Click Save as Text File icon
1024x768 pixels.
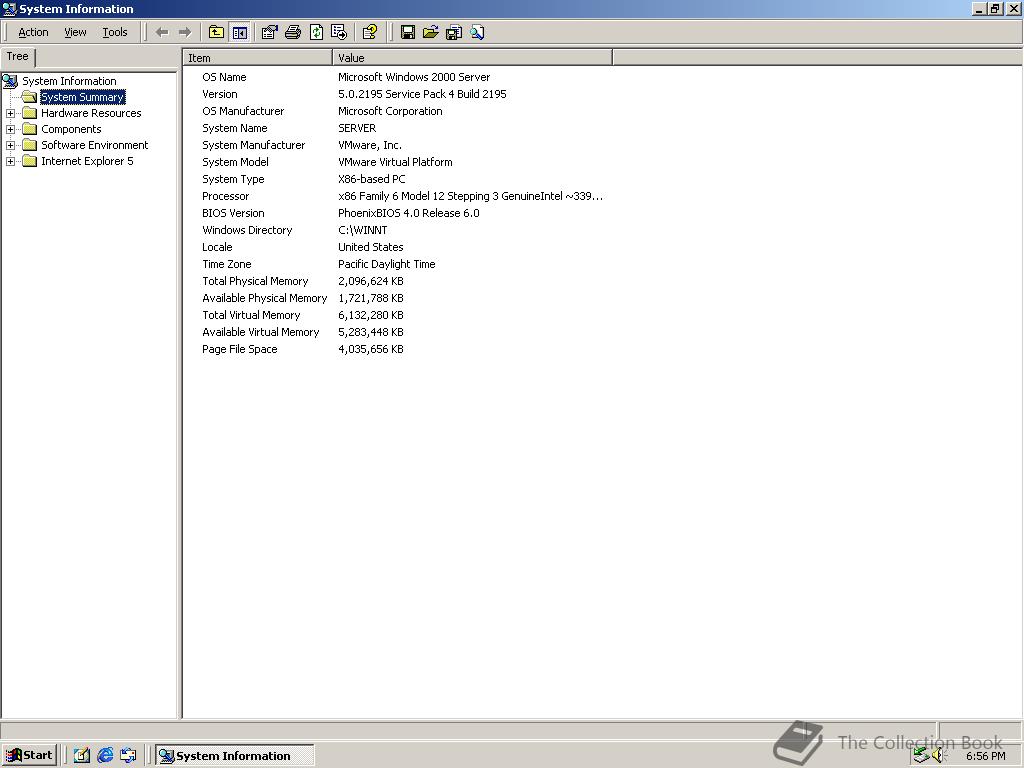point(454,32)
